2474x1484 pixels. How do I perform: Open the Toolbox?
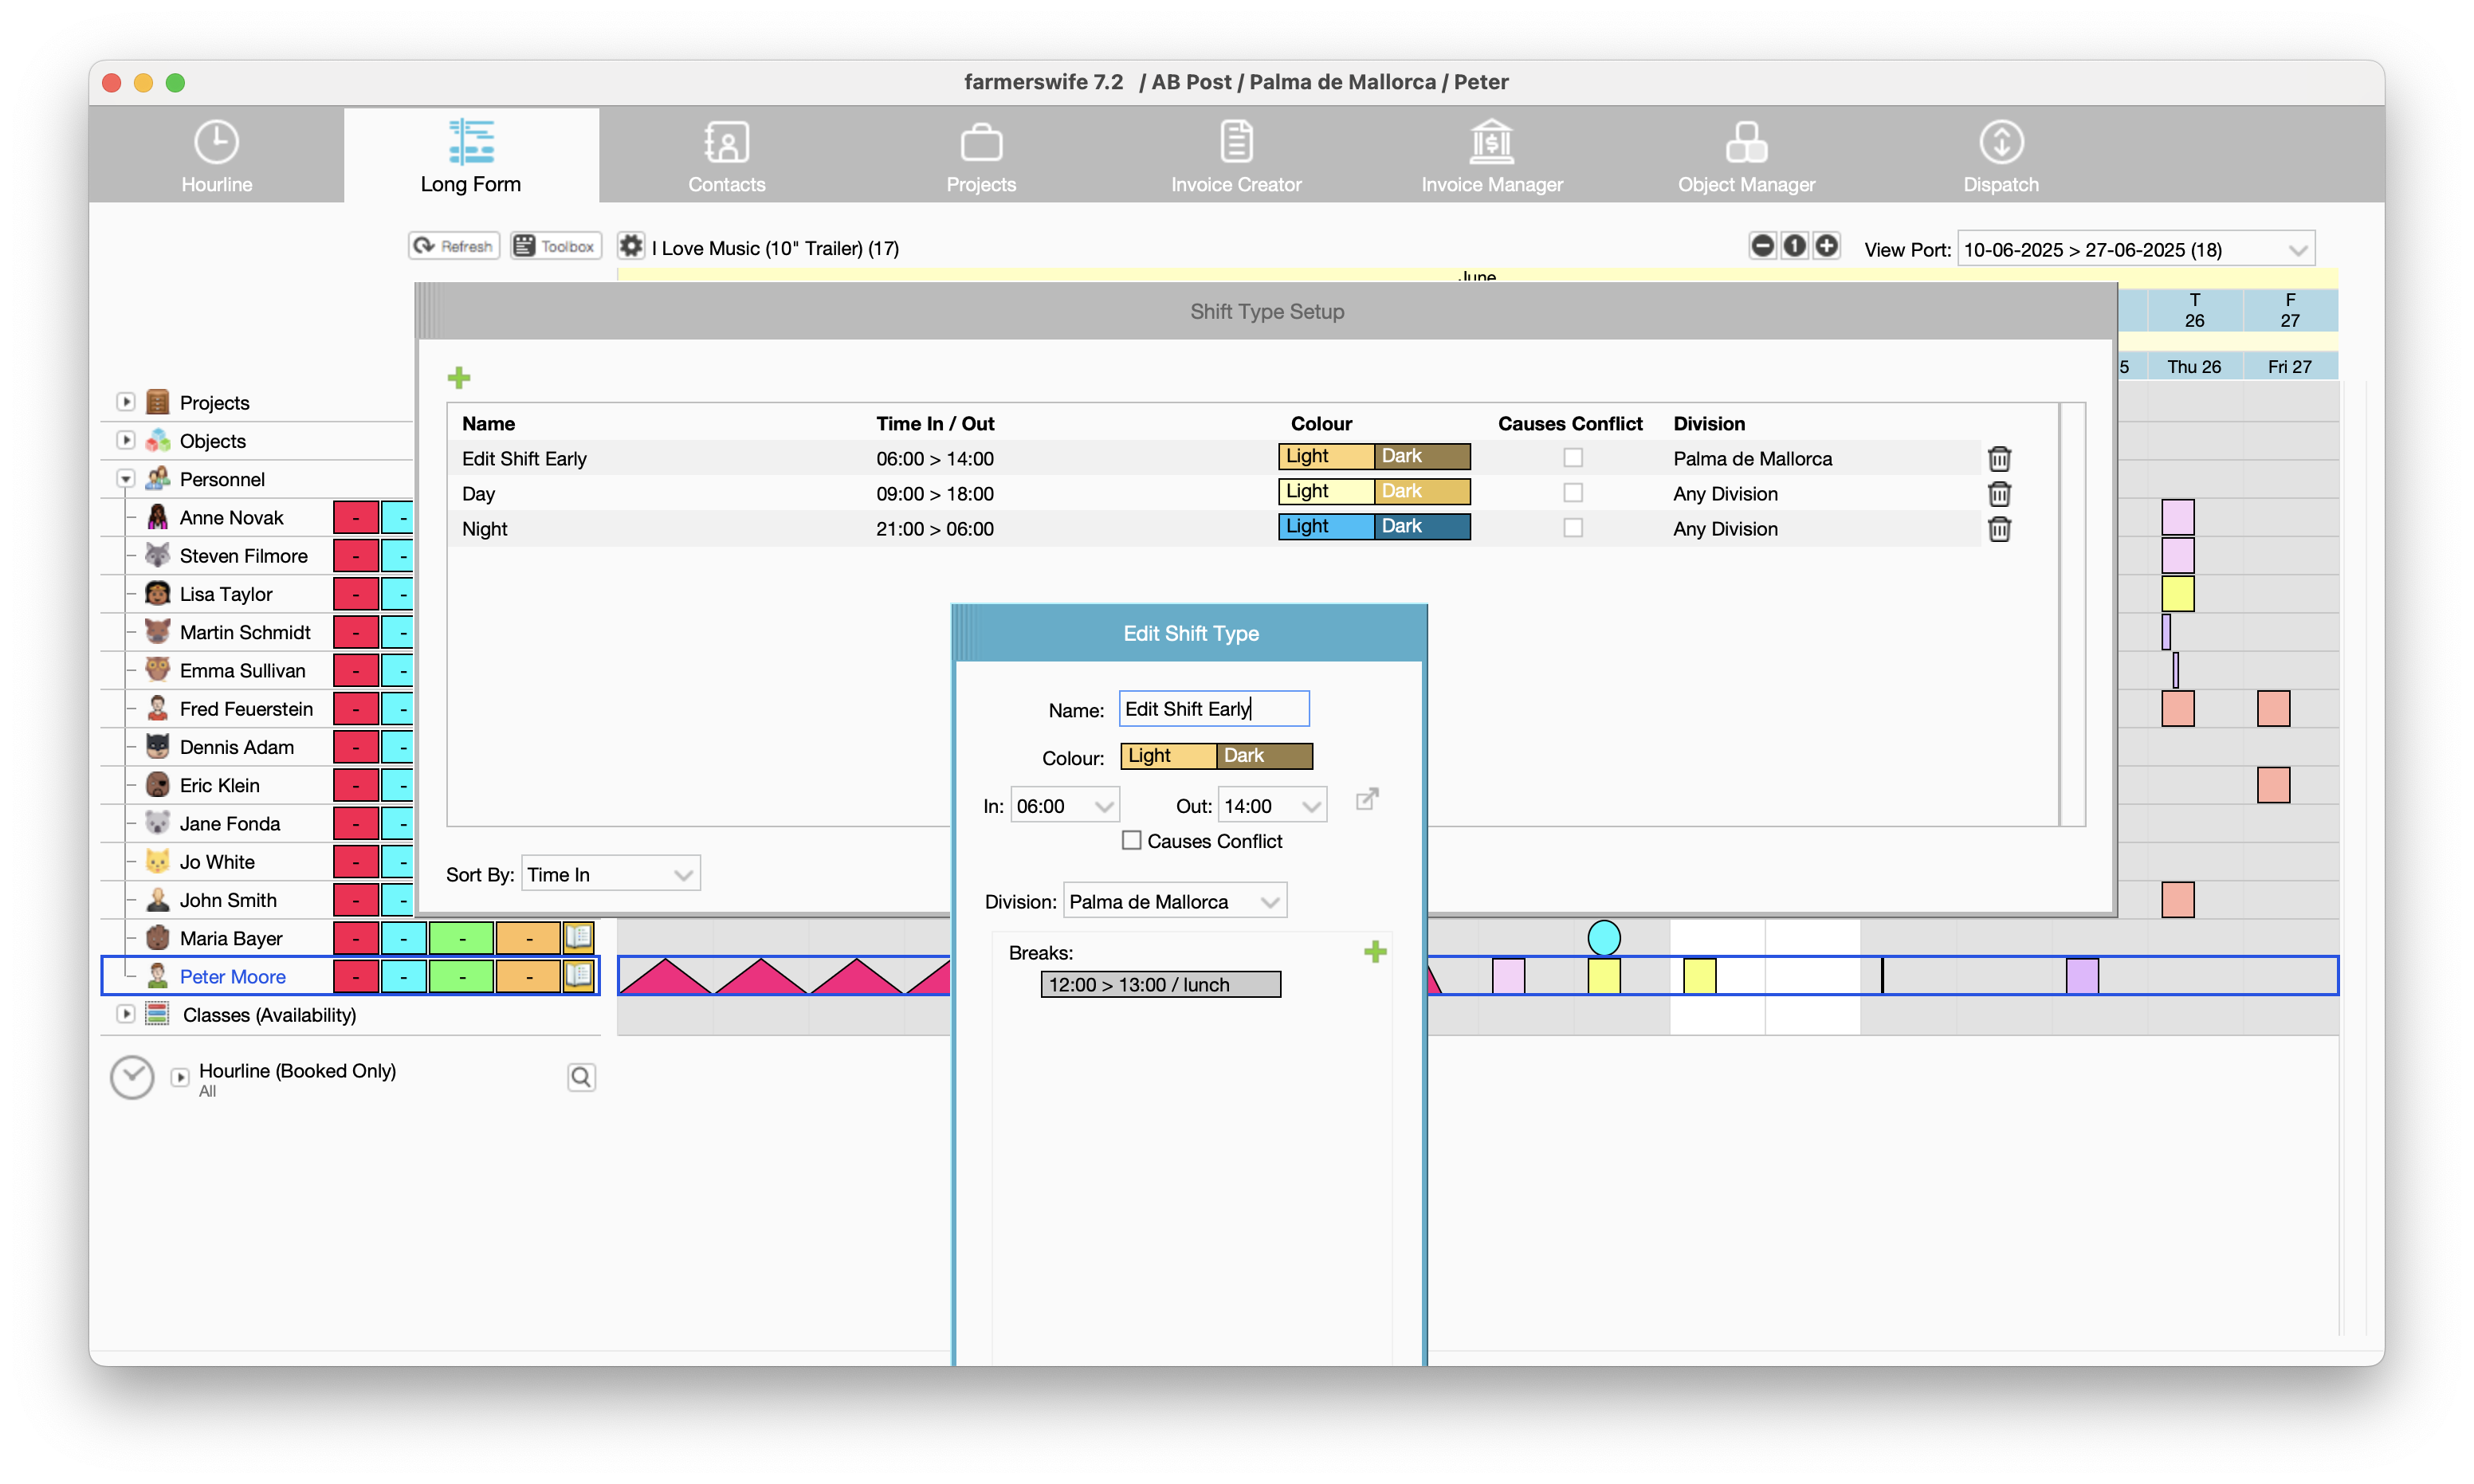556,246
